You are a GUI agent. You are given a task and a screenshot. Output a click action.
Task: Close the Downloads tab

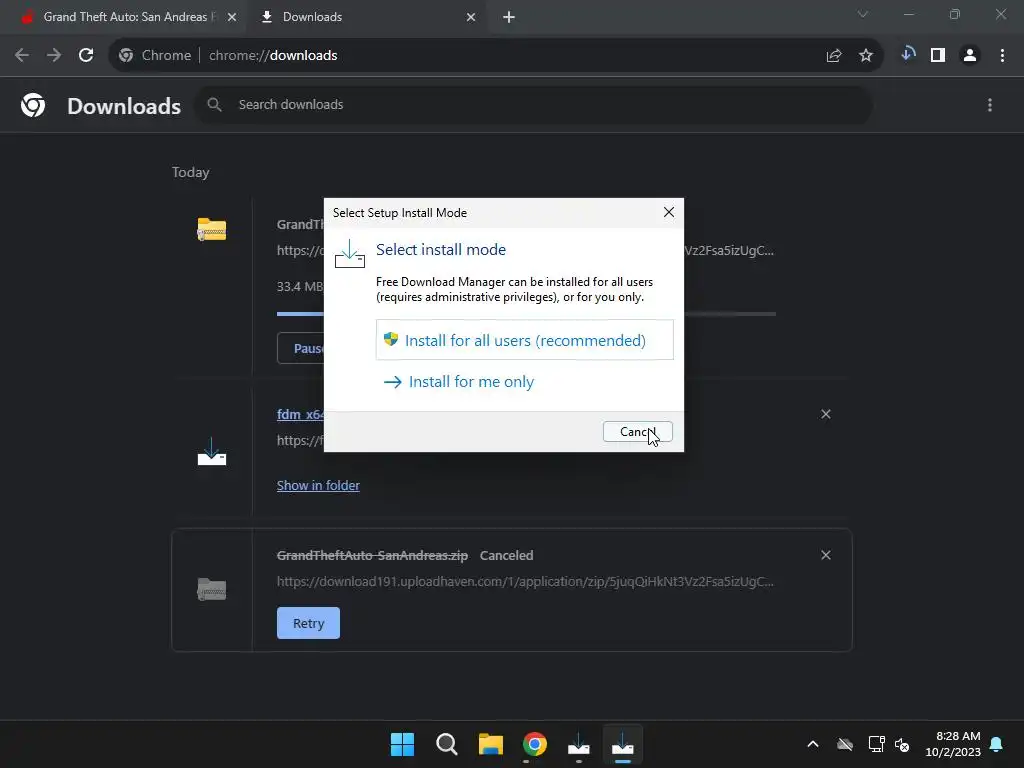tap(471, 17)
